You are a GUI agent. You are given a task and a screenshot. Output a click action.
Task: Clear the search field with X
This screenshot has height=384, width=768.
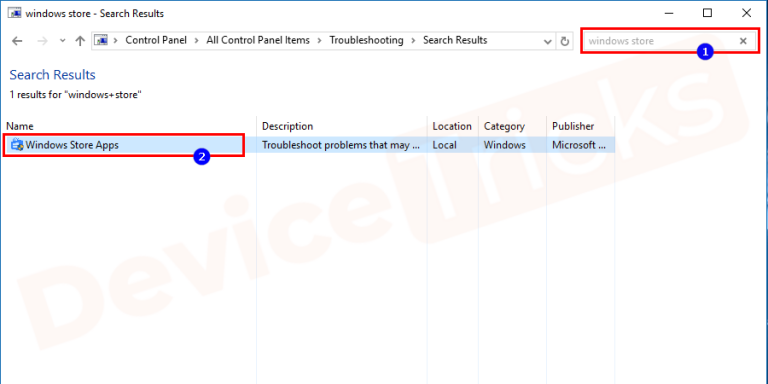[743, 41]
